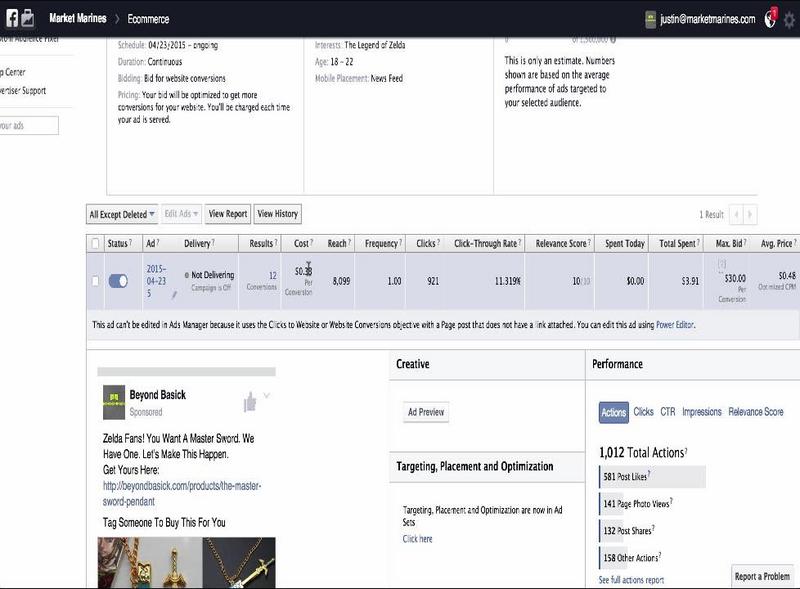This screenshot has height=589, width=800.
Task: Click the pencil edit icon beside ad name
Action: (174, 294)
